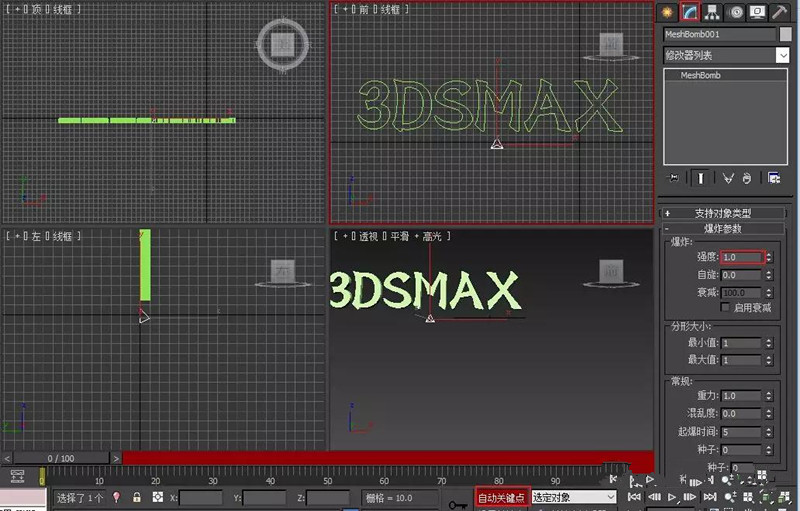Click the perspective viewport ViewCube

point(611,273)
